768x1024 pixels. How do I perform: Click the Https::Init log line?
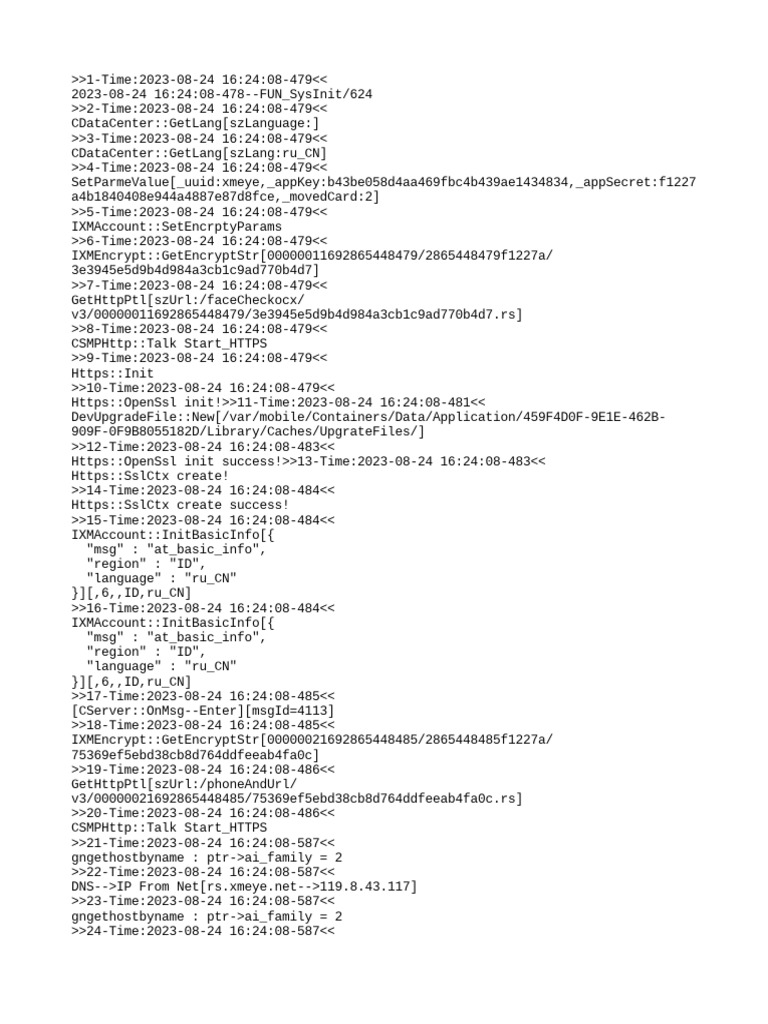pyautogui.click(x=112, y=374)
